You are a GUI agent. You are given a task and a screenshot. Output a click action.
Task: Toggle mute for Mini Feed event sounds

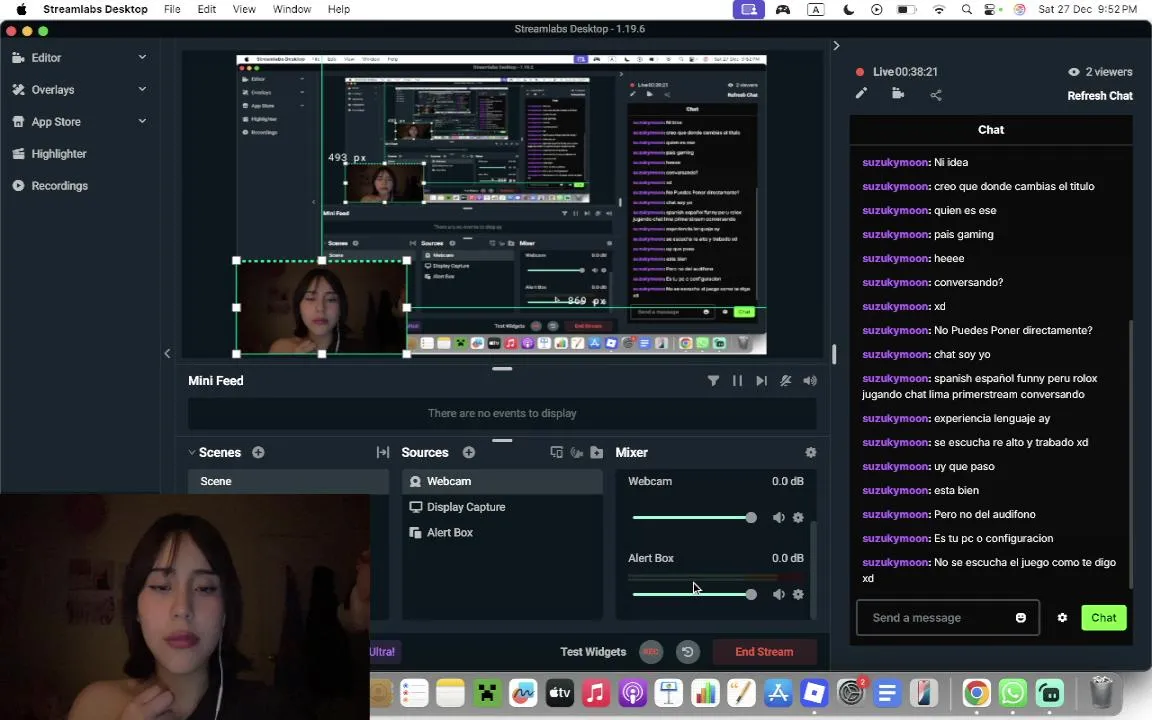coord(785,381)
